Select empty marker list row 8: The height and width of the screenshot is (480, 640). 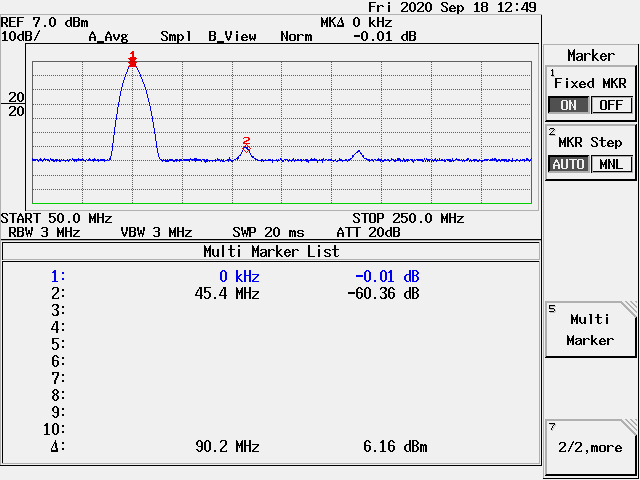tap(271, 395)
